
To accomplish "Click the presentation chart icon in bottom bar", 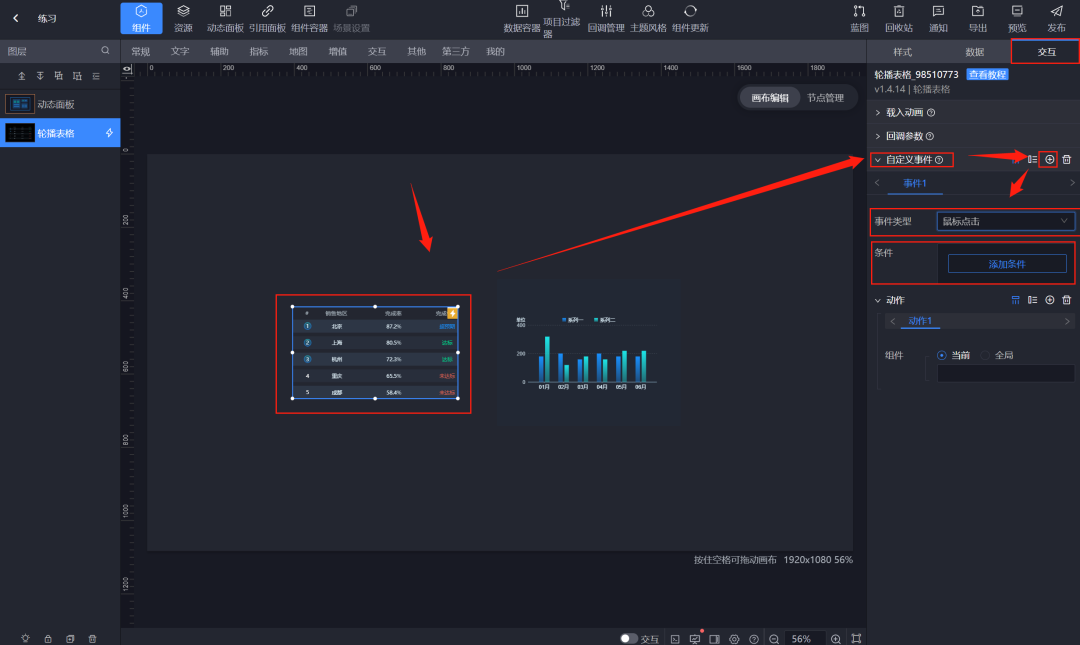I will click(x=694, y=639).
